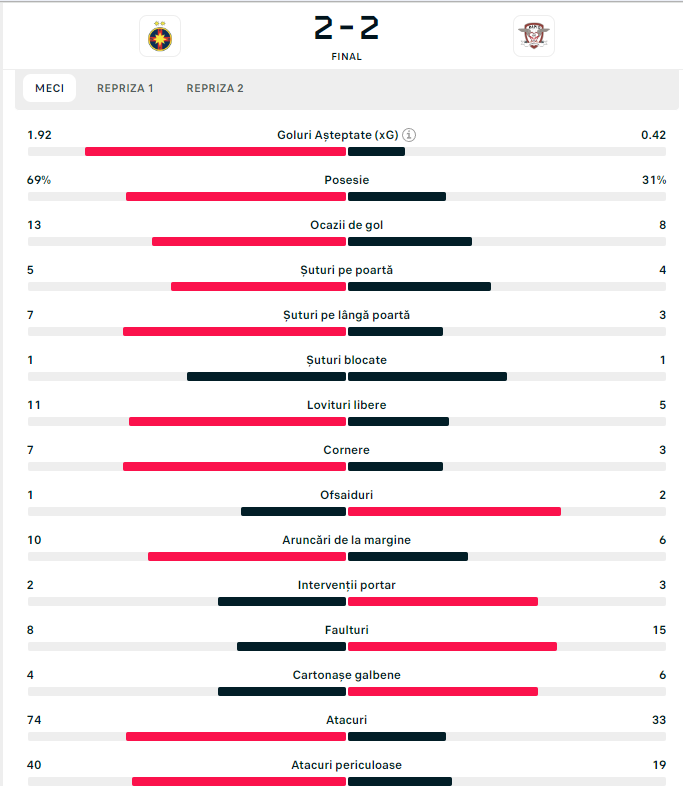This screenshot has height=786, width=683.
Task: Click the Cornere stat label
Action: [346, 450]
